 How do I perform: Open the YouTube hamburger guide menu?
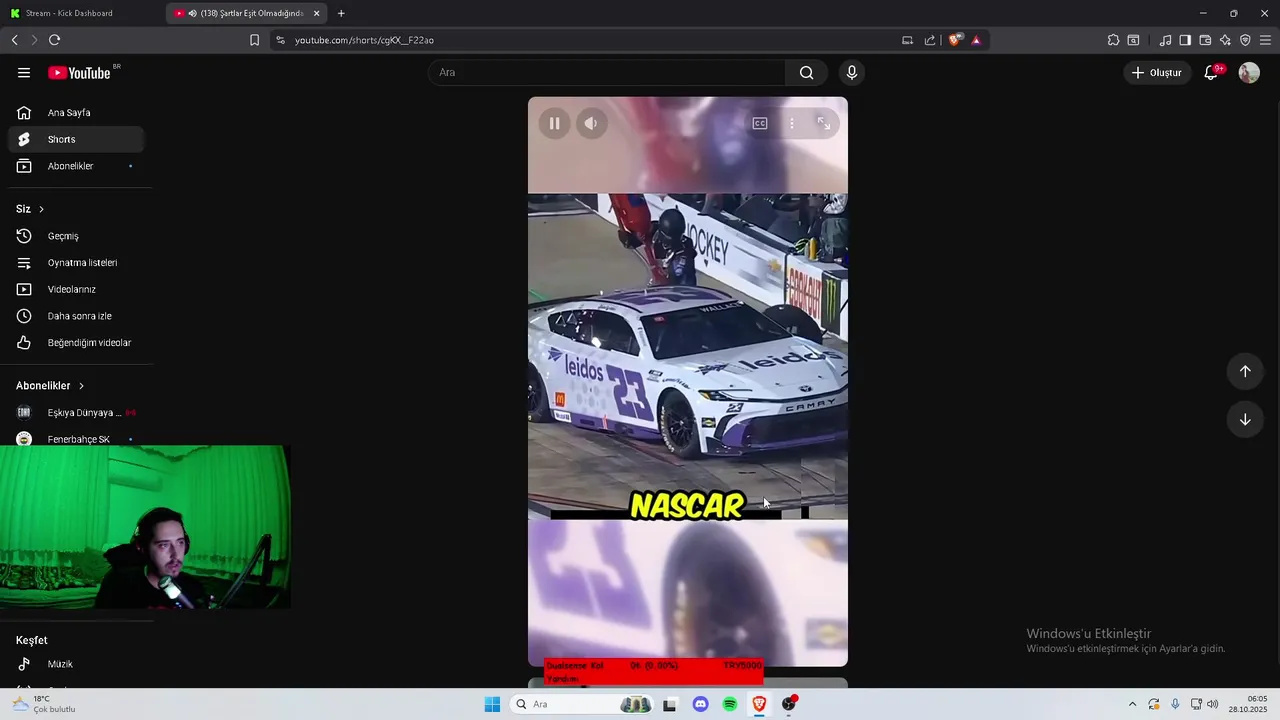pyautogui.click(x=24, y=72)
